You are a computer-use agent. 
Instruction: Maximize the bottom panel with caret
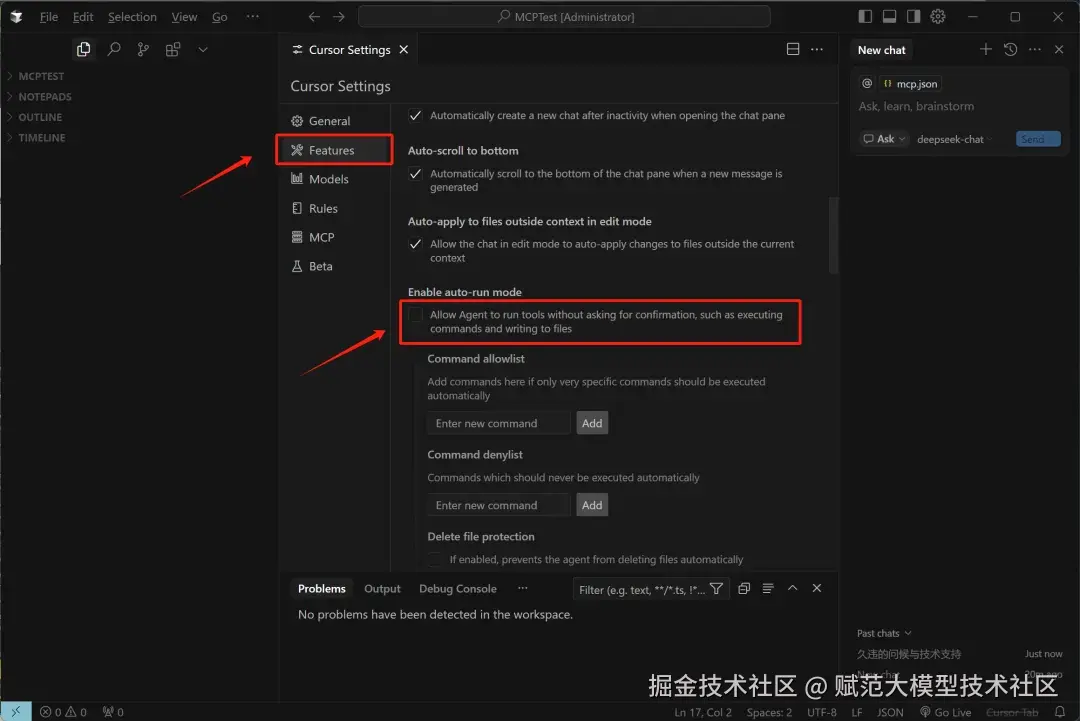click(793, 588)
